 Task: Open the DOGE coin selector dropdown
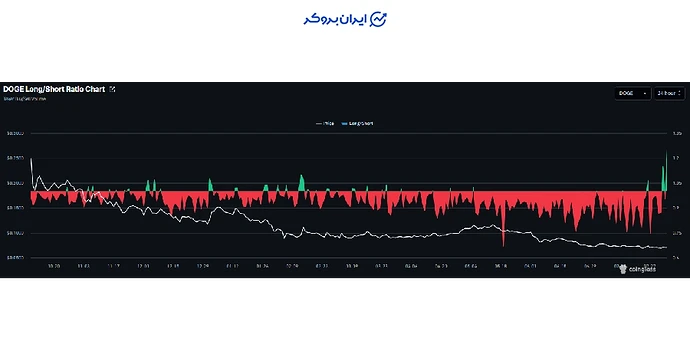[632, 93]
